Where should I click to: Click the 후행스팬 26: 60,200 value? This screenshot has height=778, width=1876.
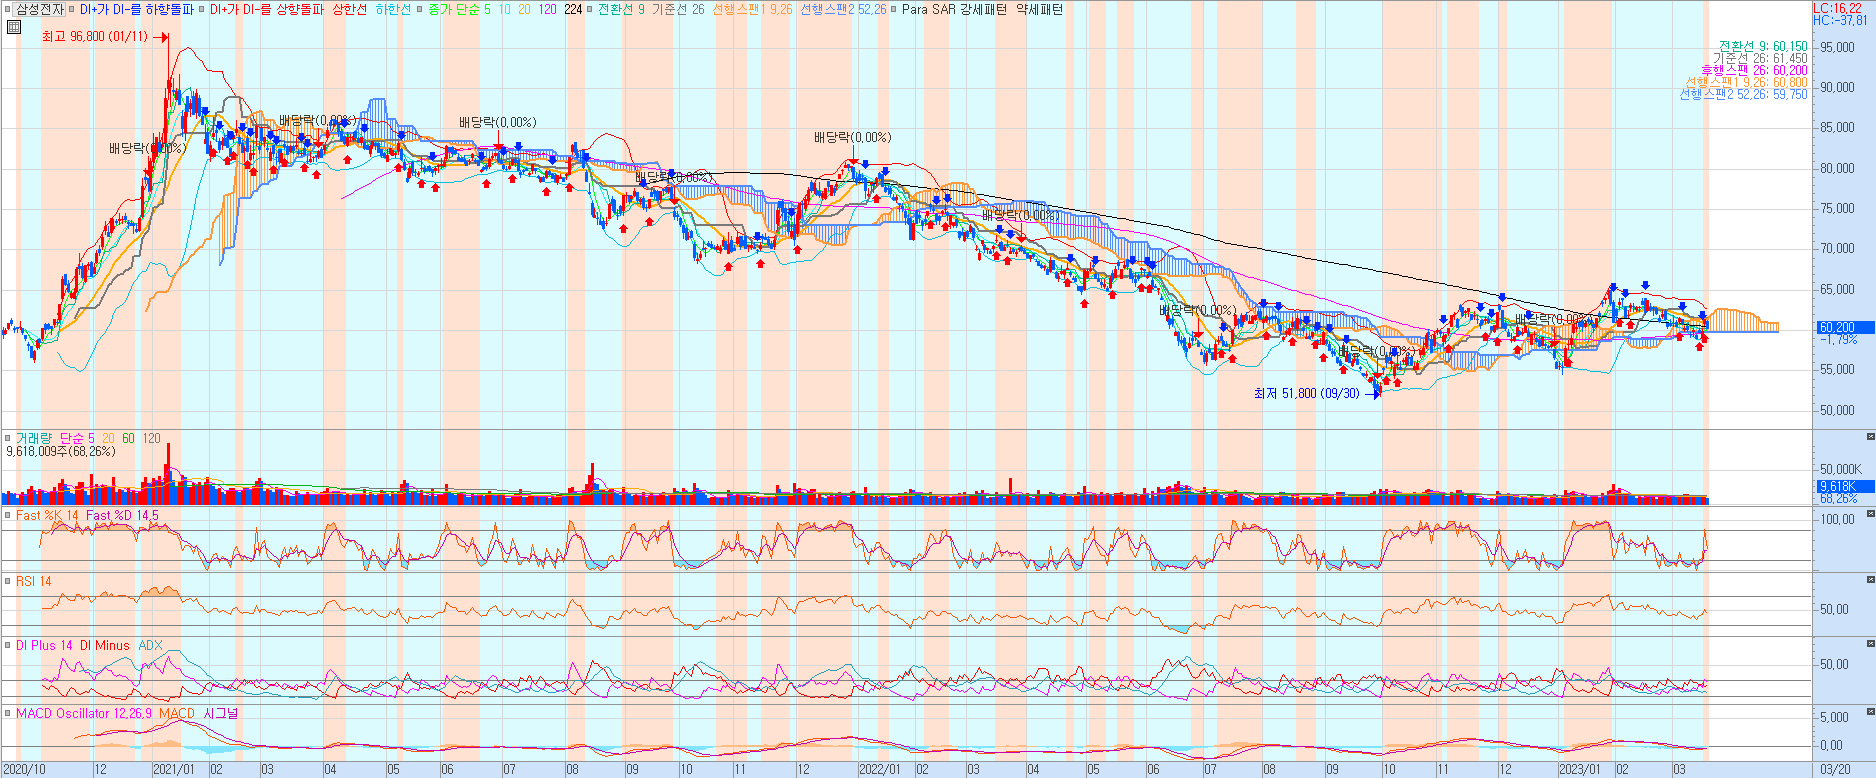[1754, 71]
